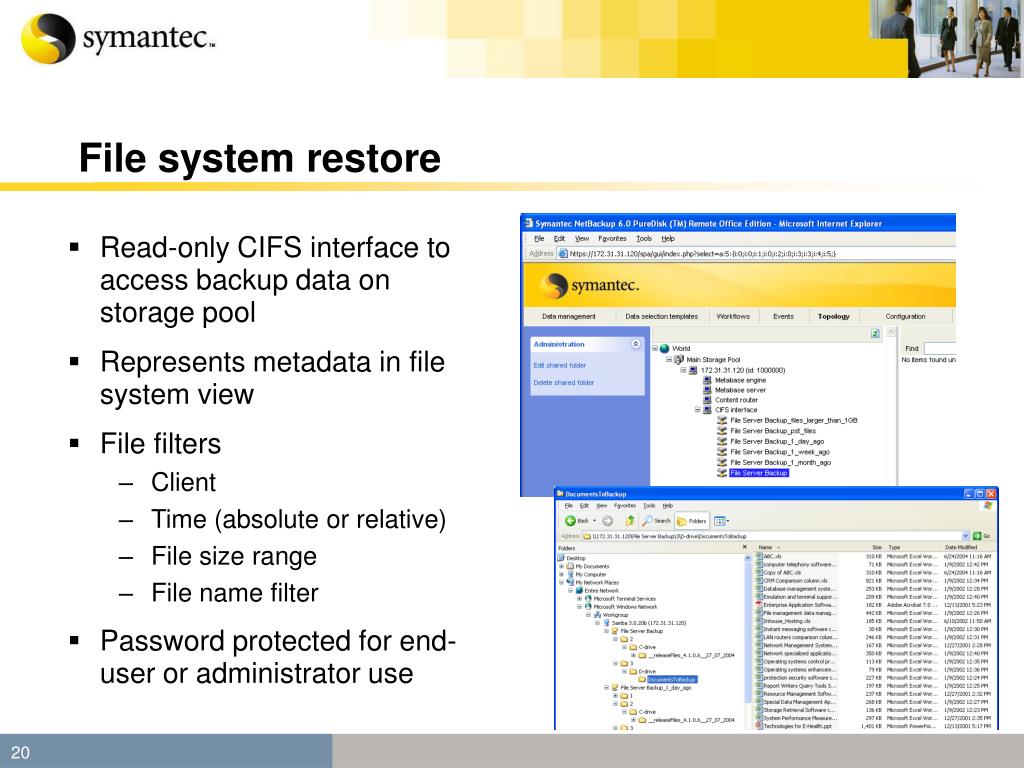Select the highlighted File Server Backup node
The height and width of the screenshot is (768, 1024).
click(x=759, y=473)
